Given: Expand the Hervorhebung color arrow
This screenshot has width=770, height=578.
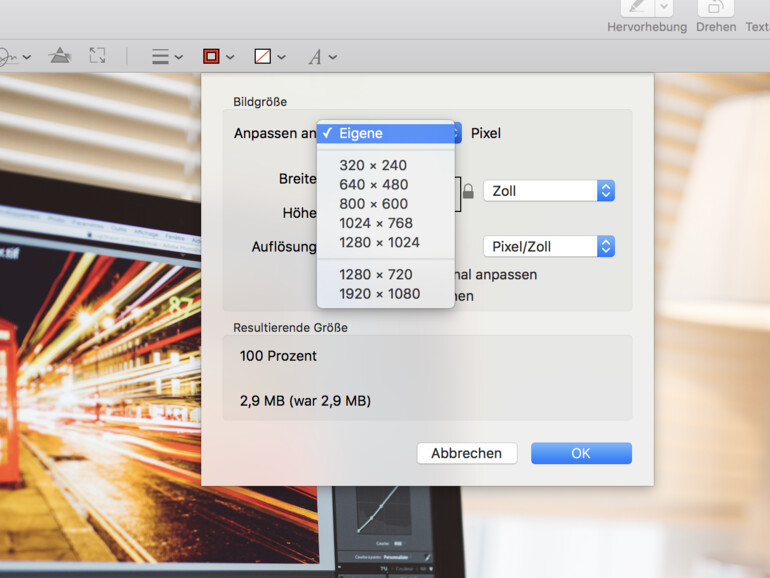Looking at the screenshot, I should [x=664, y=8].
